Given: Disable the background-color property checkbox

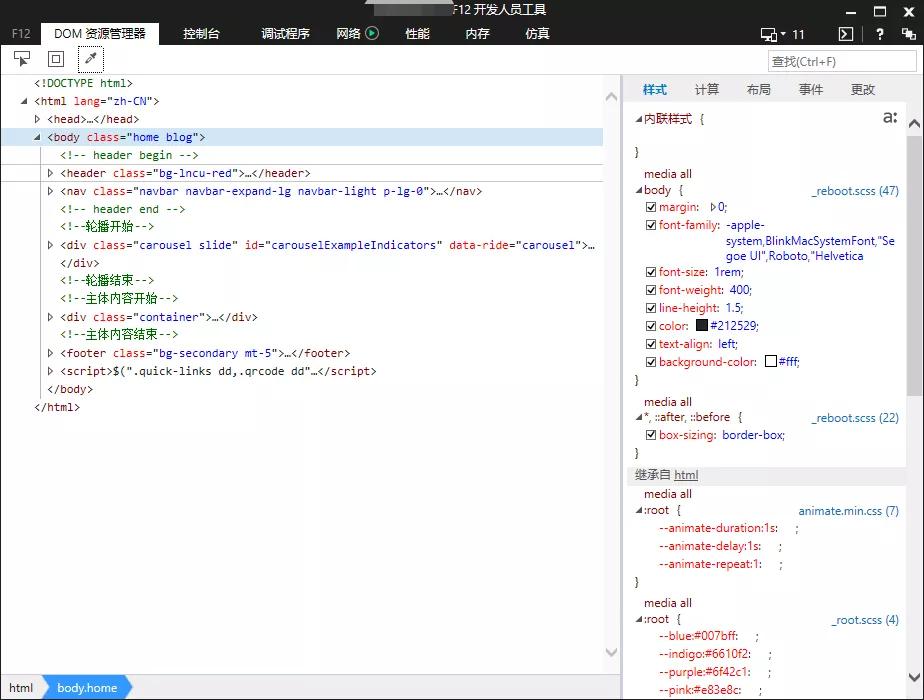Looking at the screenshot, I should coord(651,362).
